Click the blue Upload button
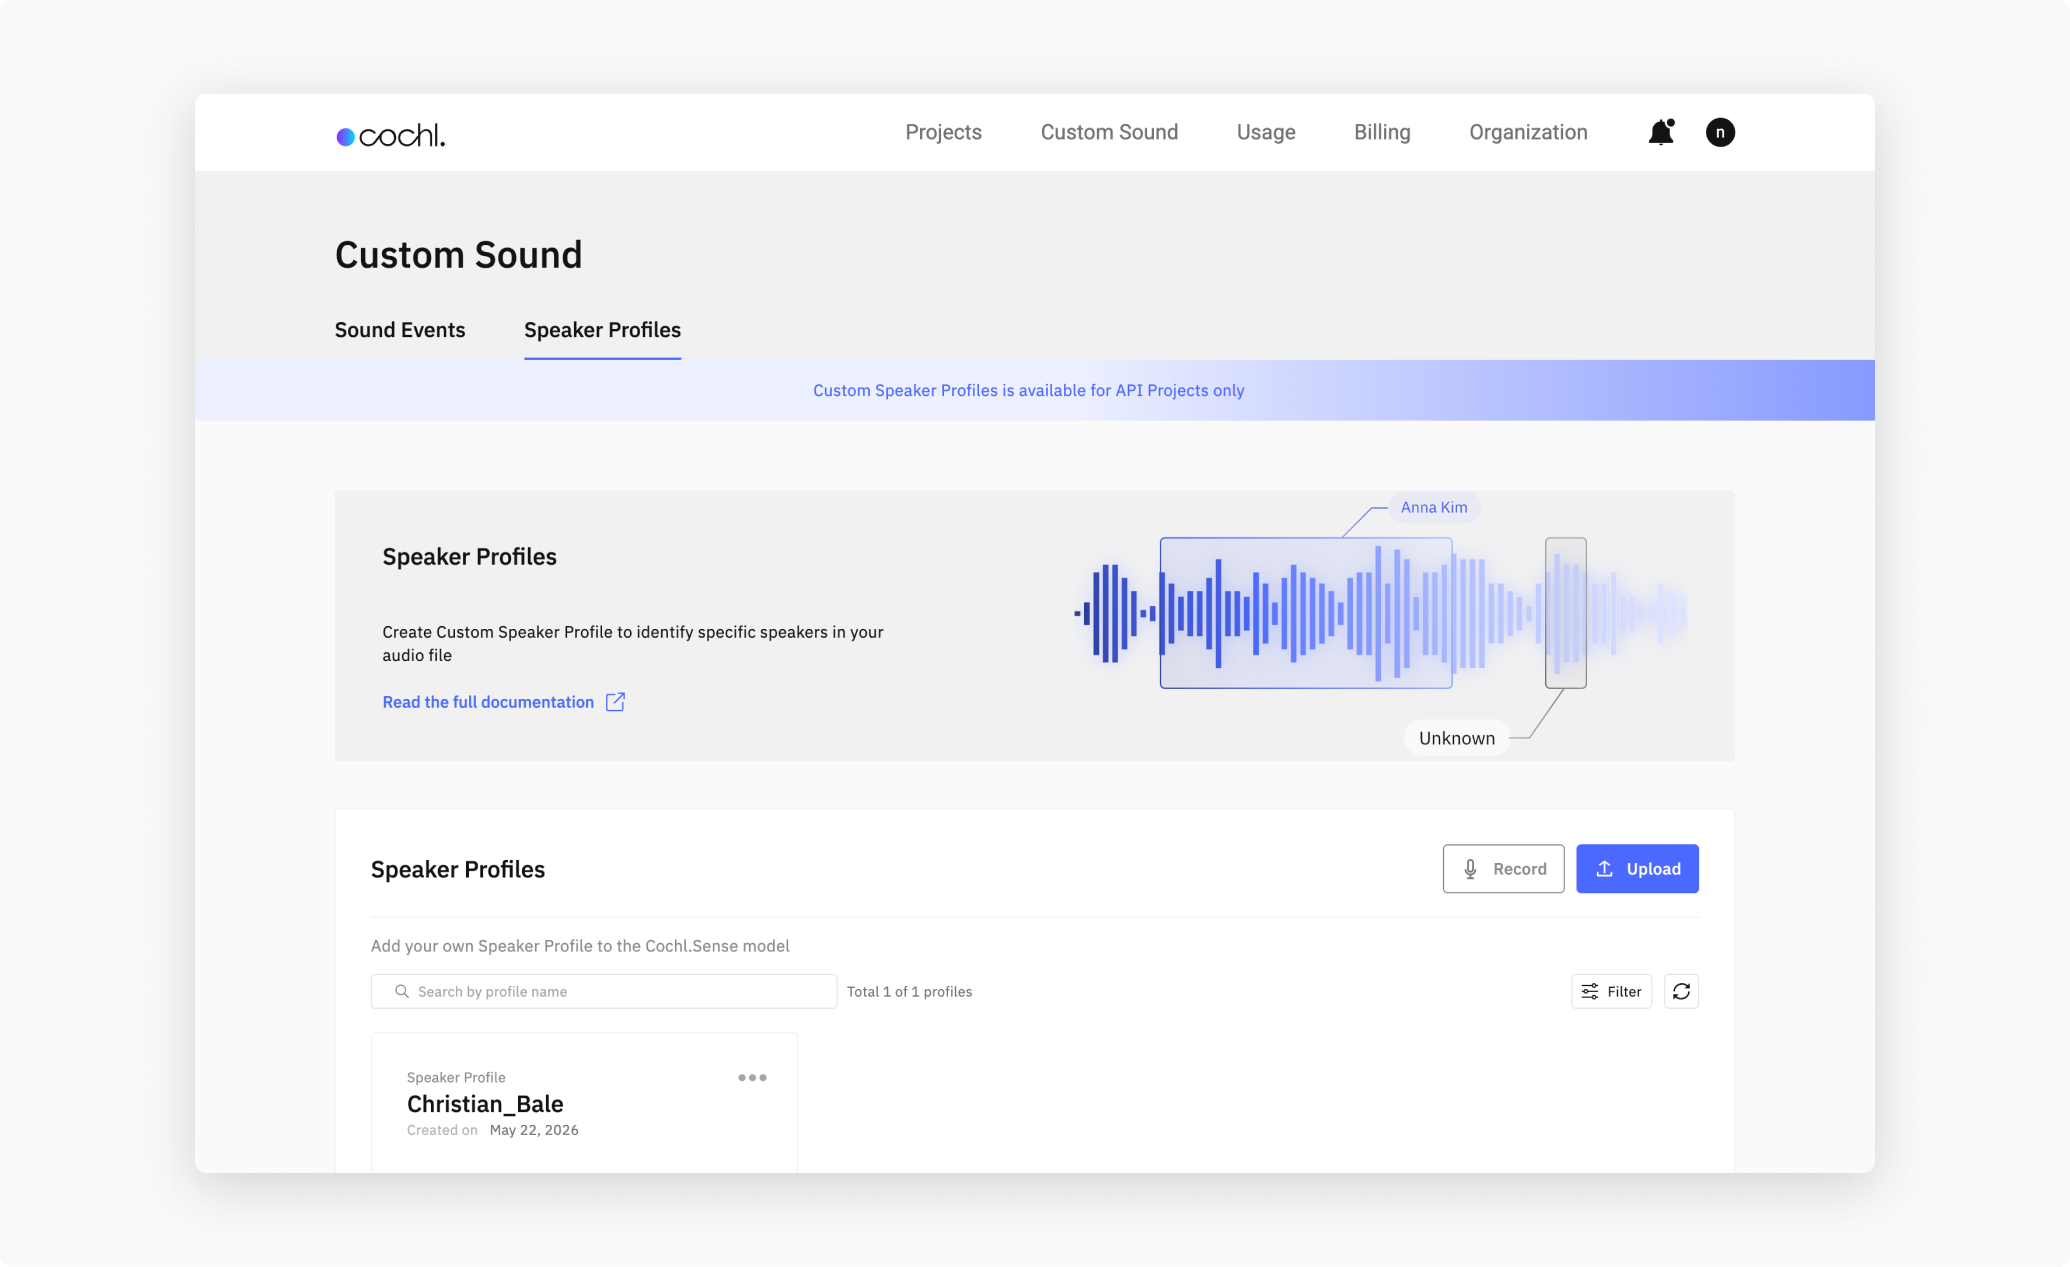 (1637, 869)
